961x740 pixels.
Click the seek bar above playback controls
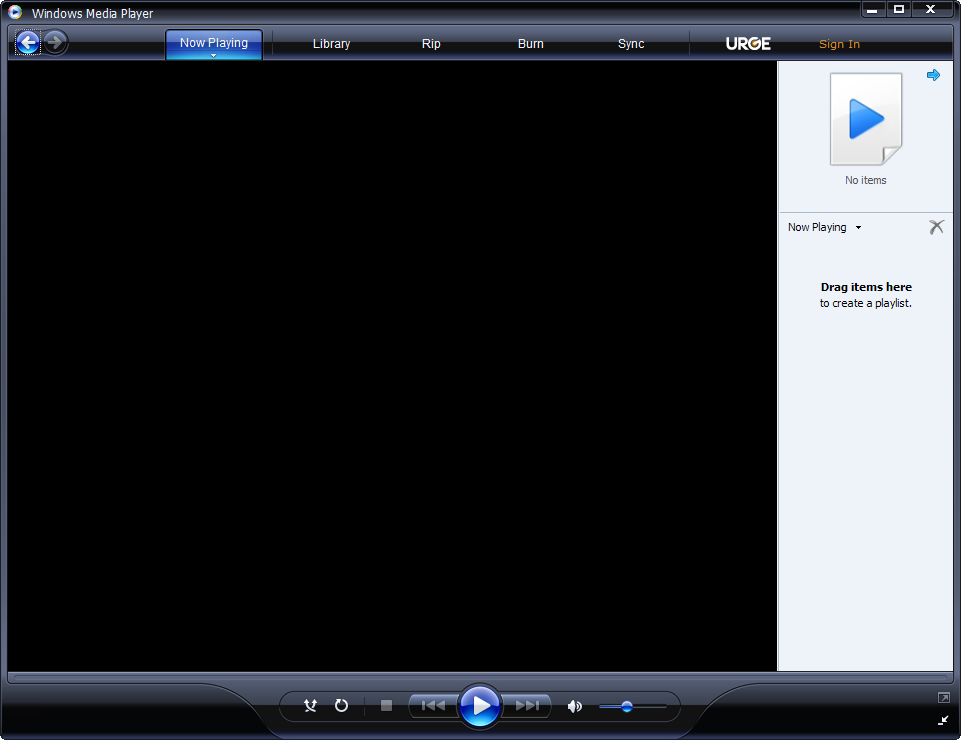pos(480,678)
